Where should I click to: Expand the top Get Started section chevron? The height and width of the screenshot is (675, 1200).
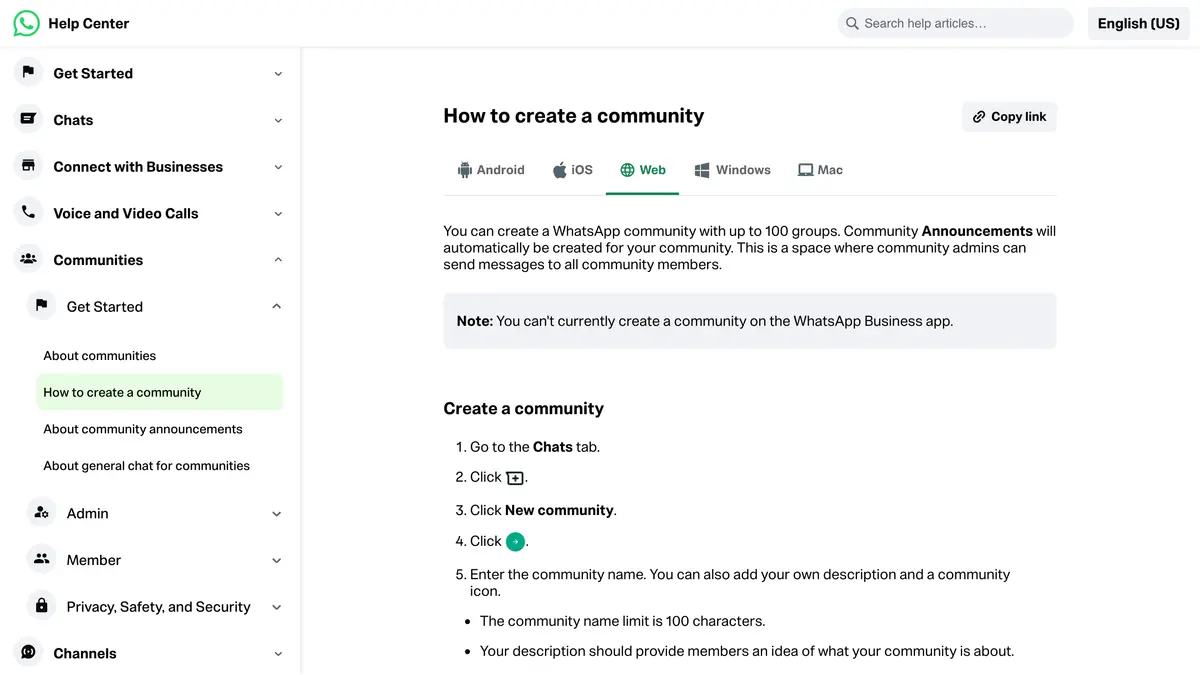278,73
